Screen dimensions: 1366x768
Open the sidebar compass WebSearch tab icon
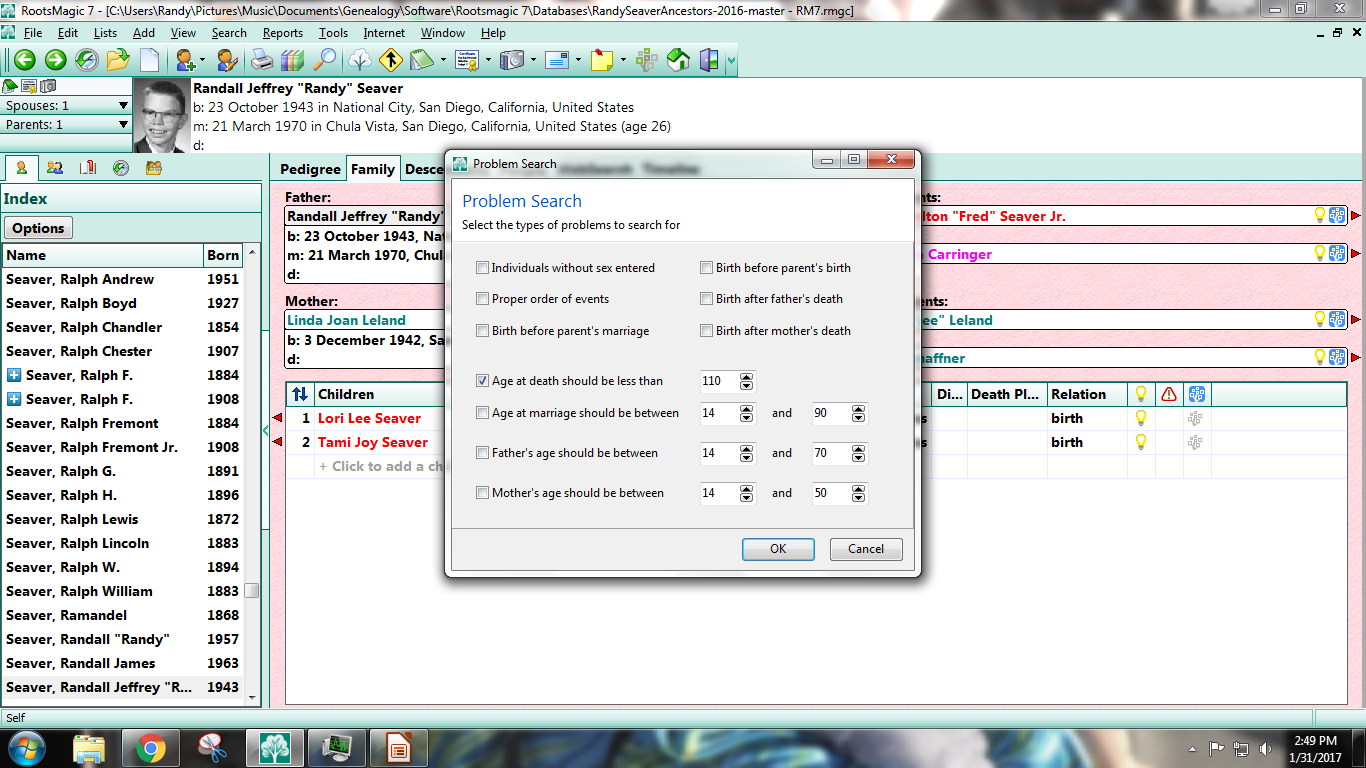(120, 168)
